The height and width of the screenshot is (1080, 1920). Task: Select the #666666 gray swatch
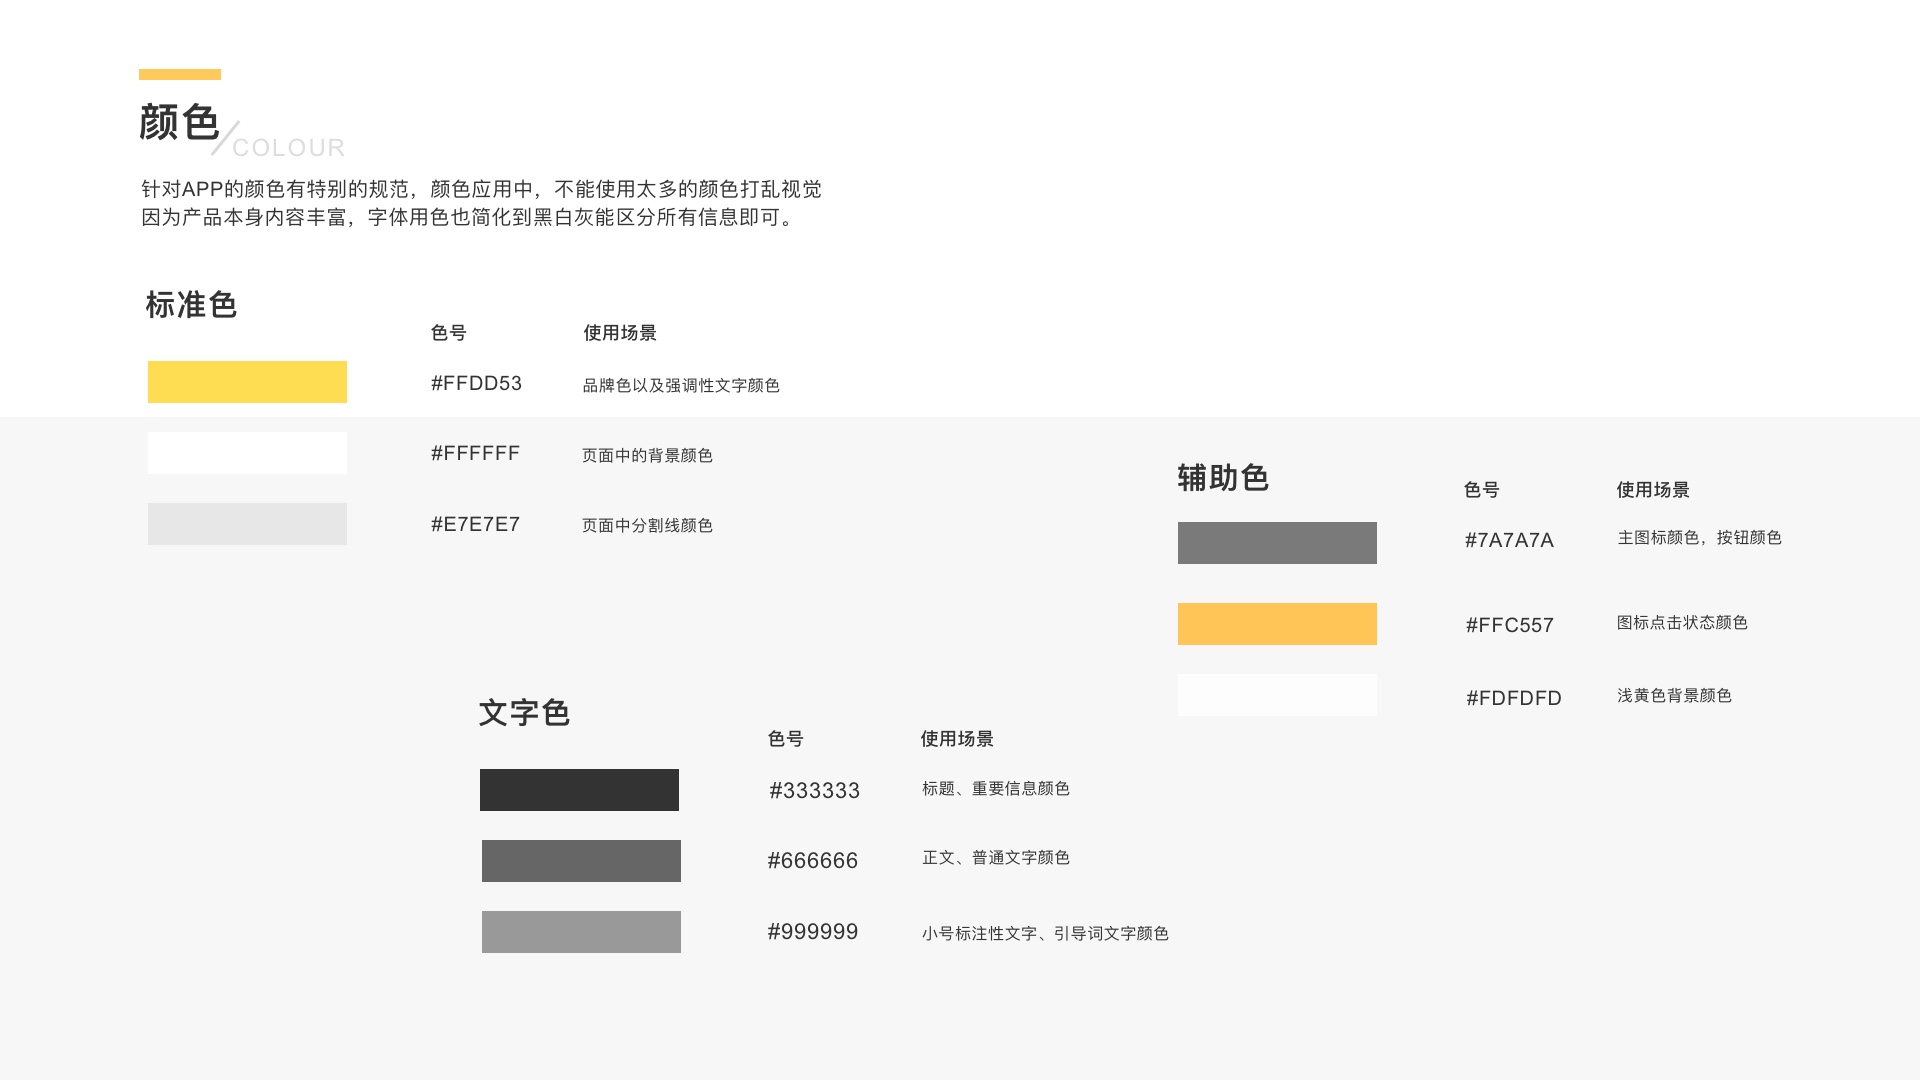point(581,861)
